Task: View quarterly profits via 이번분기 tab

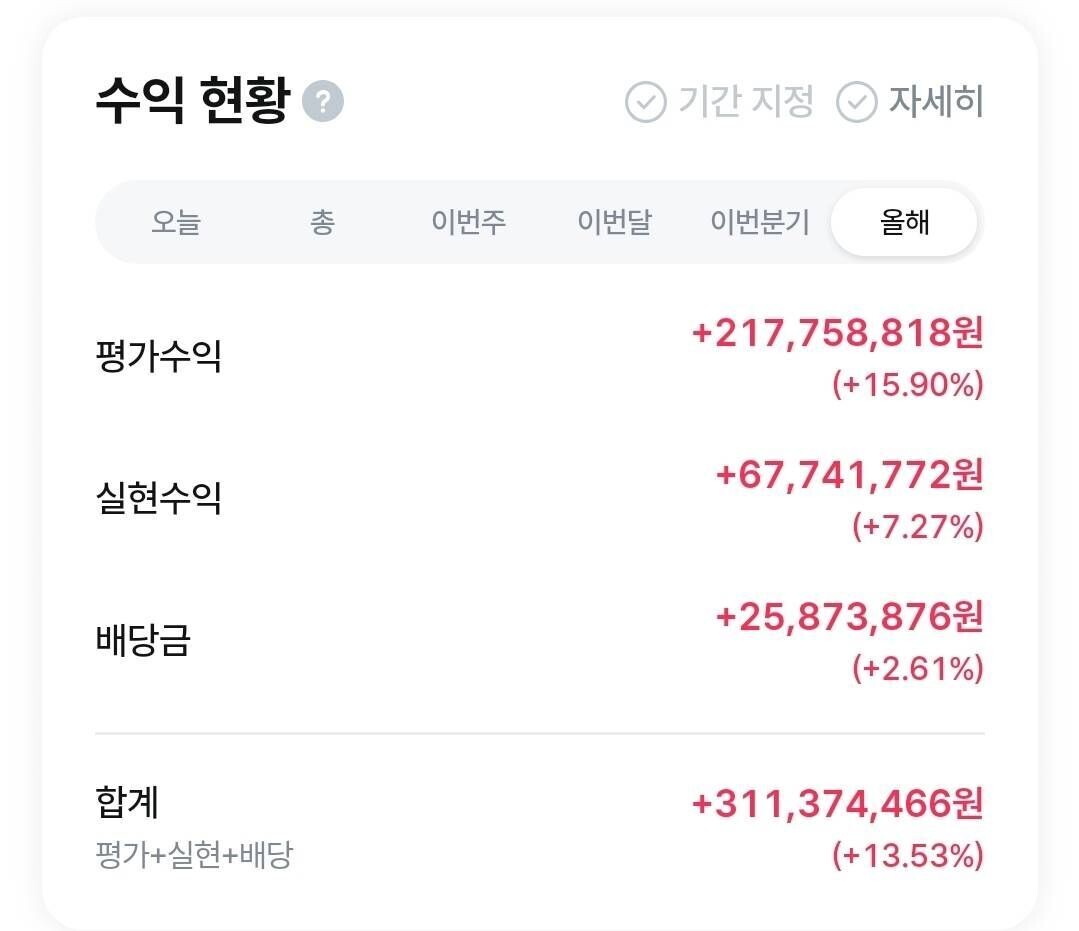Action: click(761, 223)
